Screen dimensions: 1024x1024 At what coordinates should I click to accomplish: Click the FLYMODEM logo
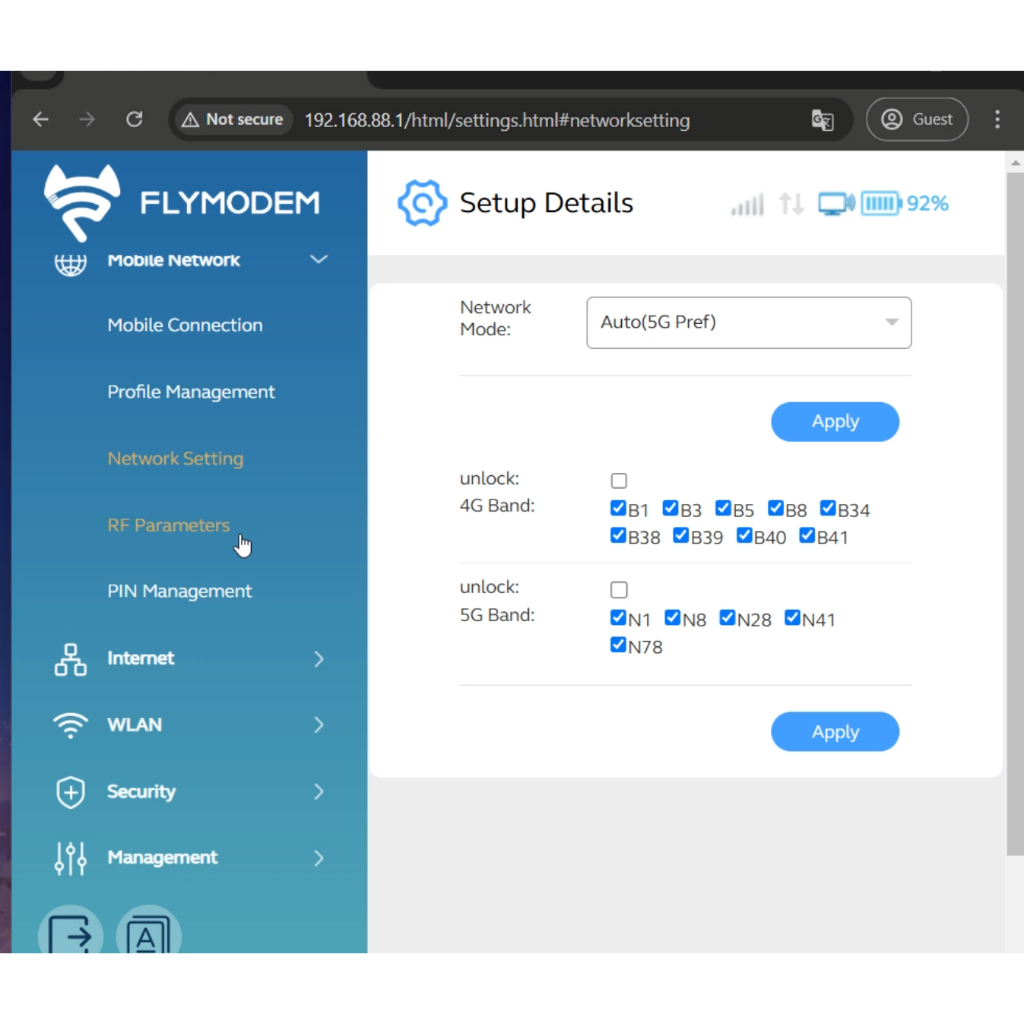pyautogui.click(x=182, y=203)
